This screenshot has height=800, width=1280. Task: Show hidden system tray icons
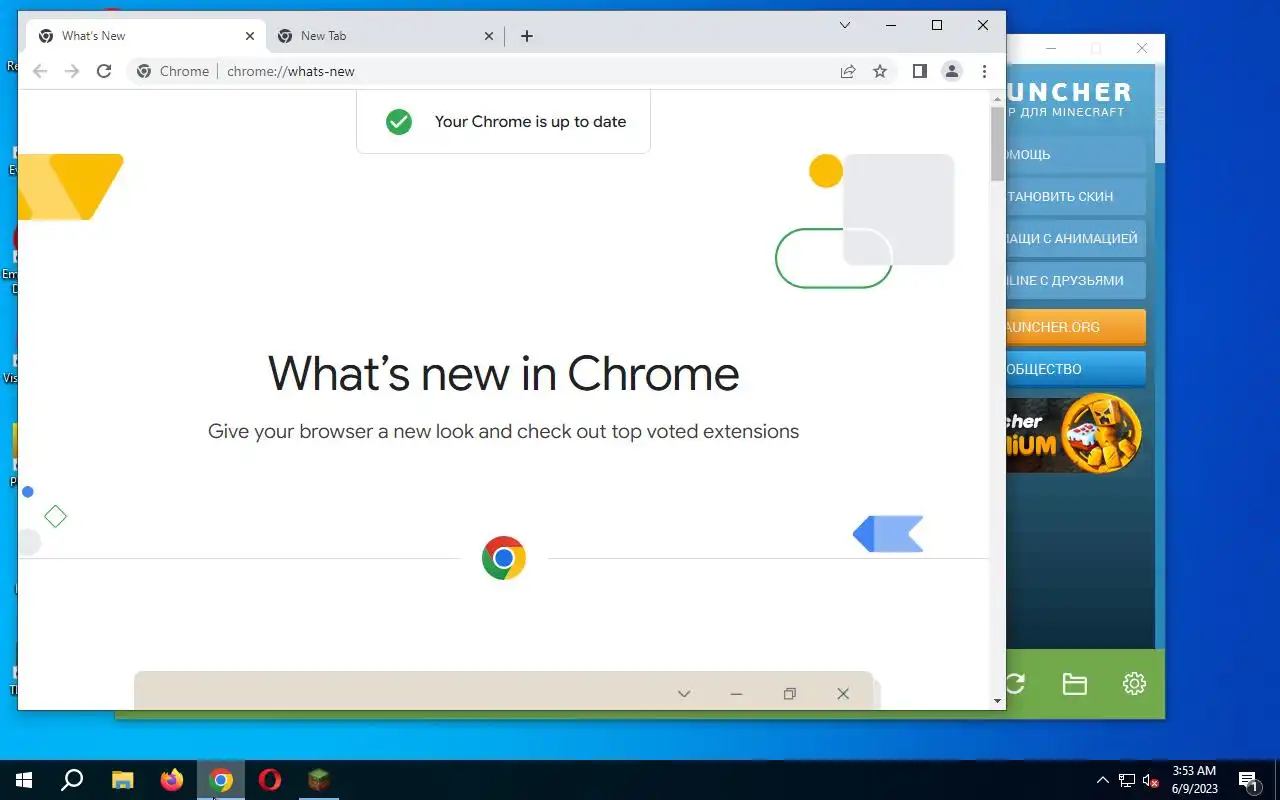[x=1103, y=780]
